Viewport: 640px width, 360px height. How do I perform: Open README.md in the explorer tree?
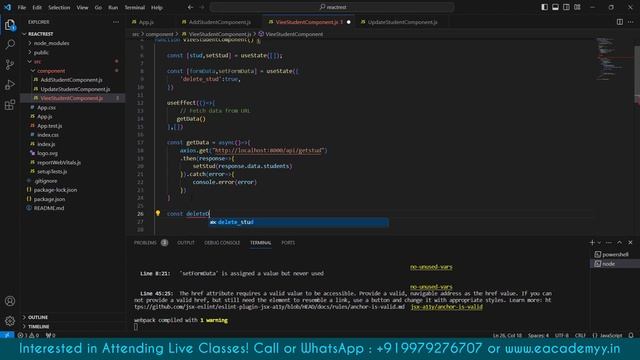coord(49,208)
